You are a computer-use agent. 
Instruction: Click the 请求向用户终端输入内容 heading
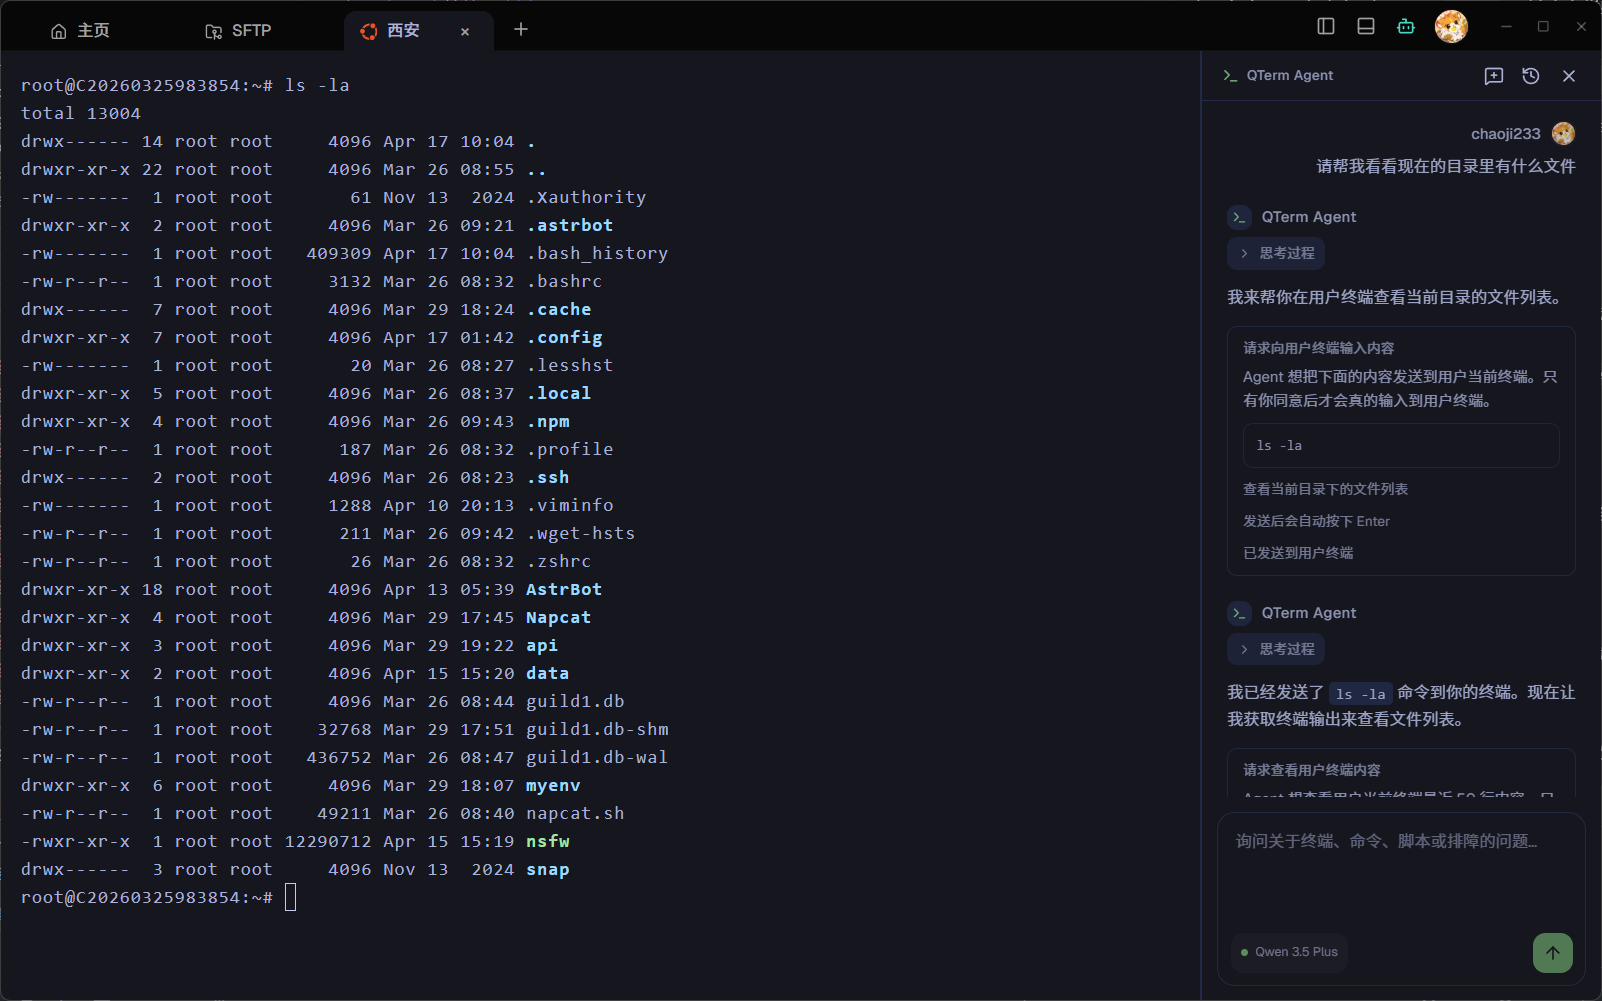pos(1318,348)
